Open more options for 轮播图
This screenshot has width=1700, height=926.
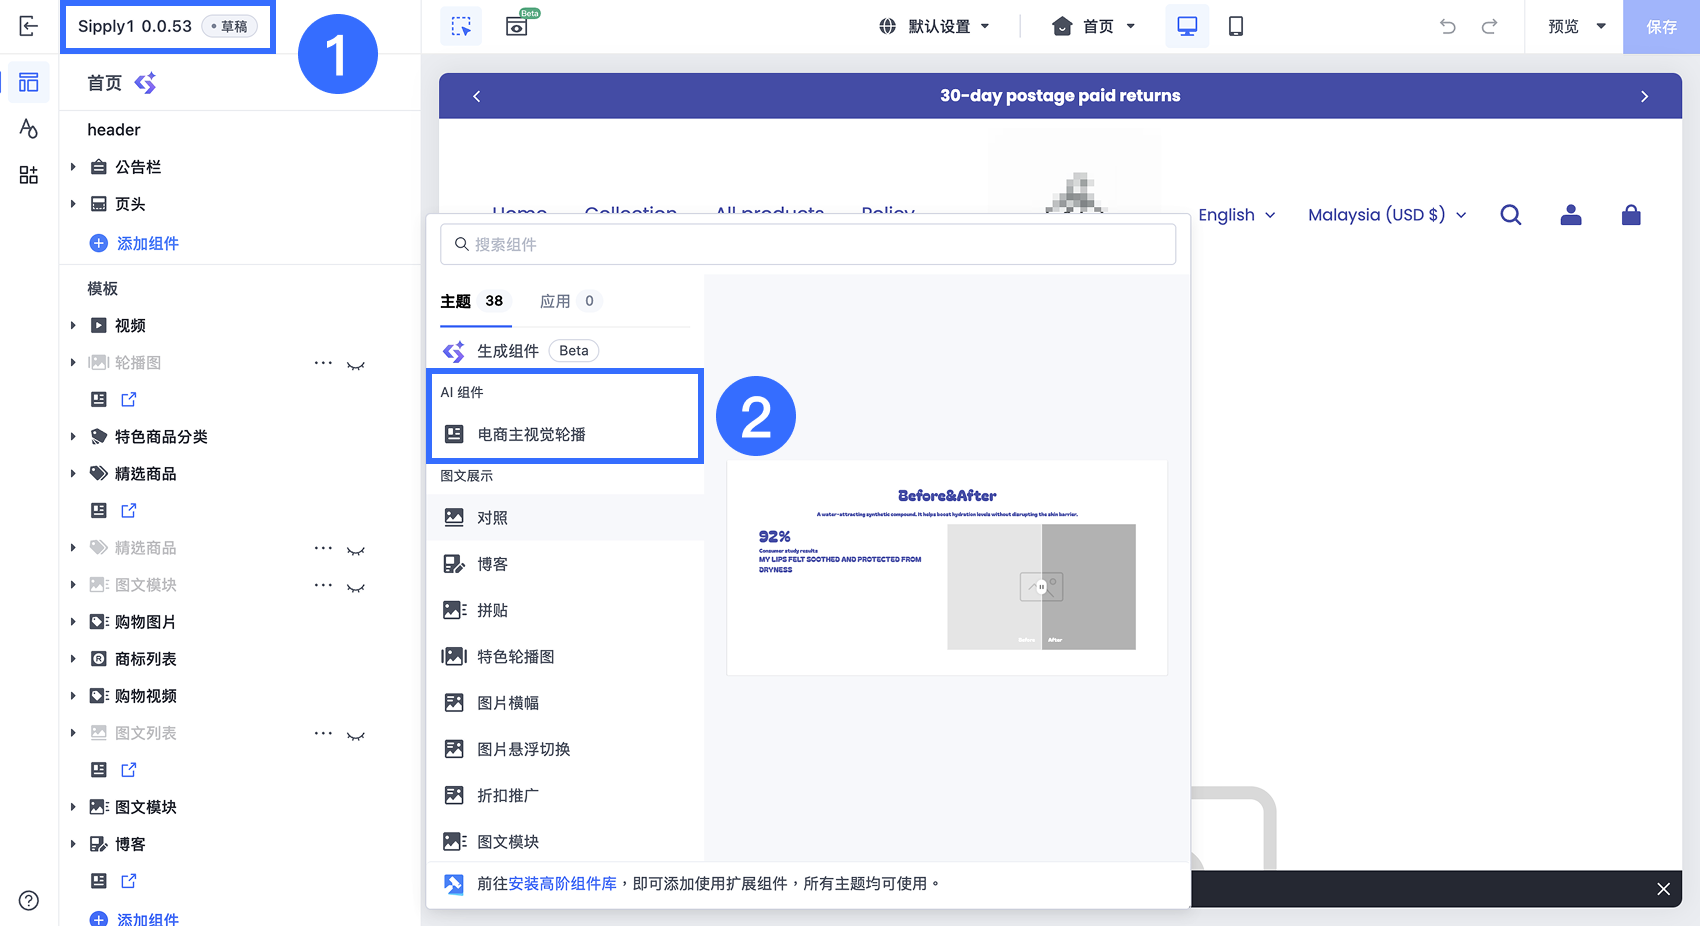click(323, 362)
